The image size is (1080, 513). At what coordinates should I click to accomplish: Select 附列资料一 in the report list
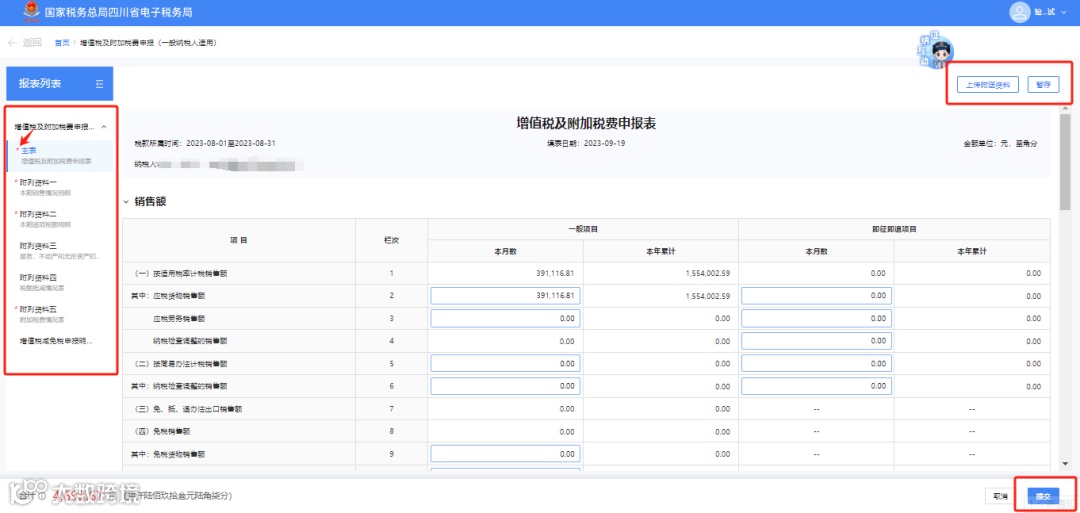click(60, 187)
